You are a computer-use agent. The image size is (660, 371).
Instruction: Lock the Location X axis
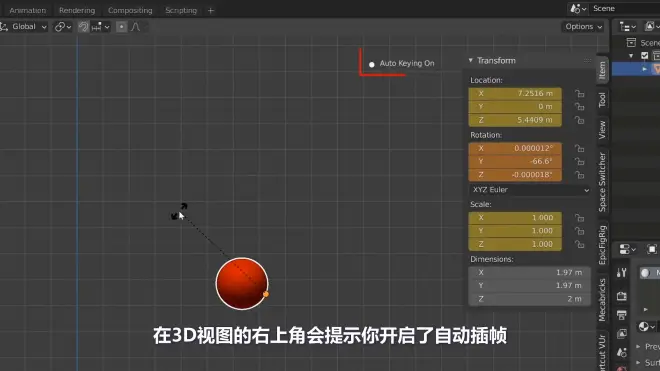[x=580, y=93]
